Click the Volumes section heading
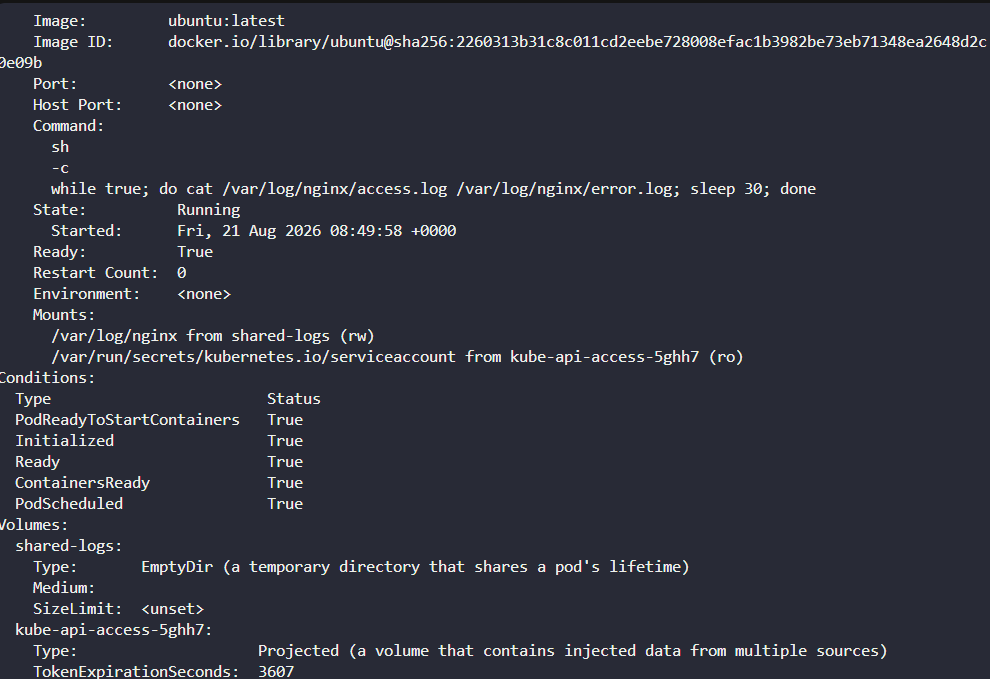Screen dimensions: 990x679 (34, 525)
